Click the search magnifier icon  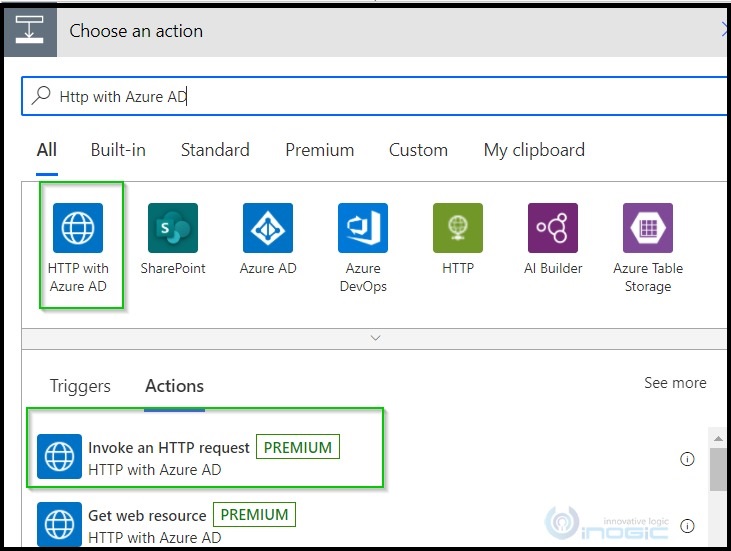point(41,96)
